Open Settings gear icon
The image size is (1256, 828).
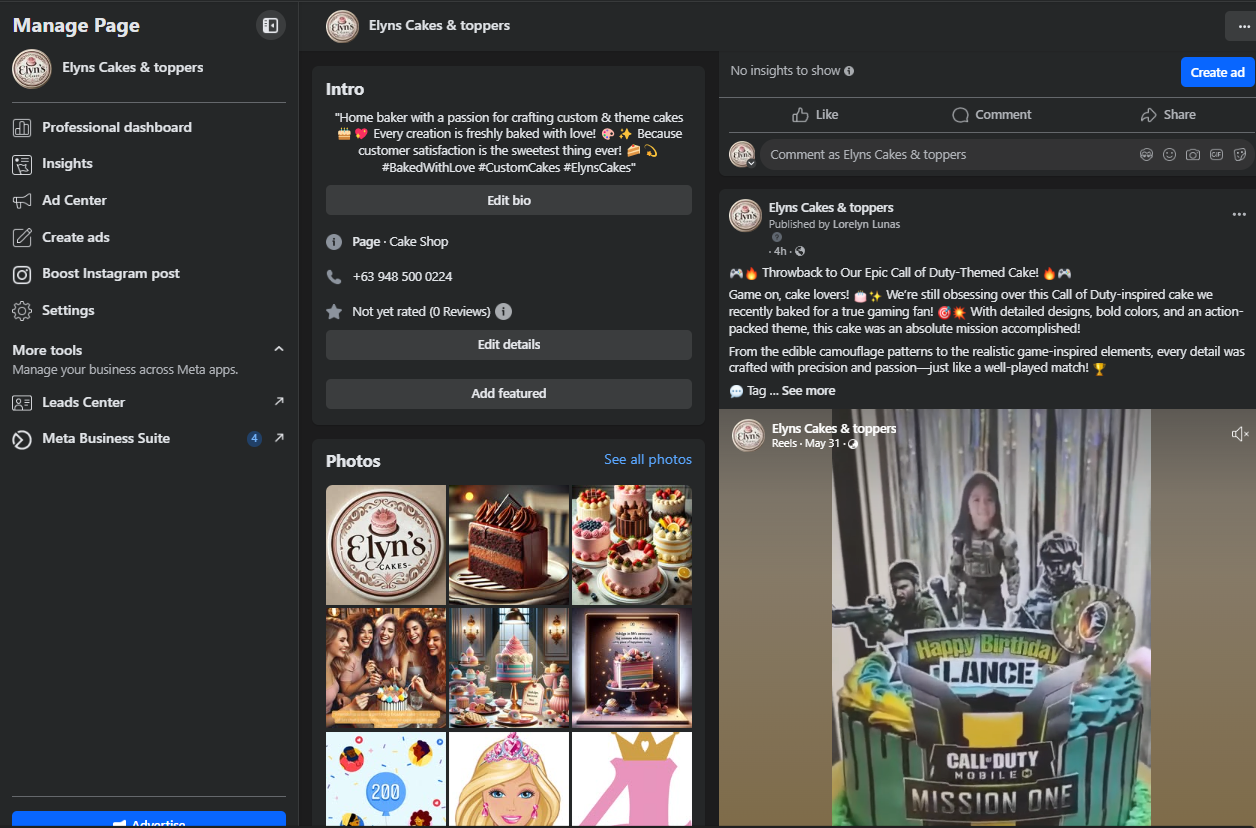pyautogui.click(x=22, y=311)
